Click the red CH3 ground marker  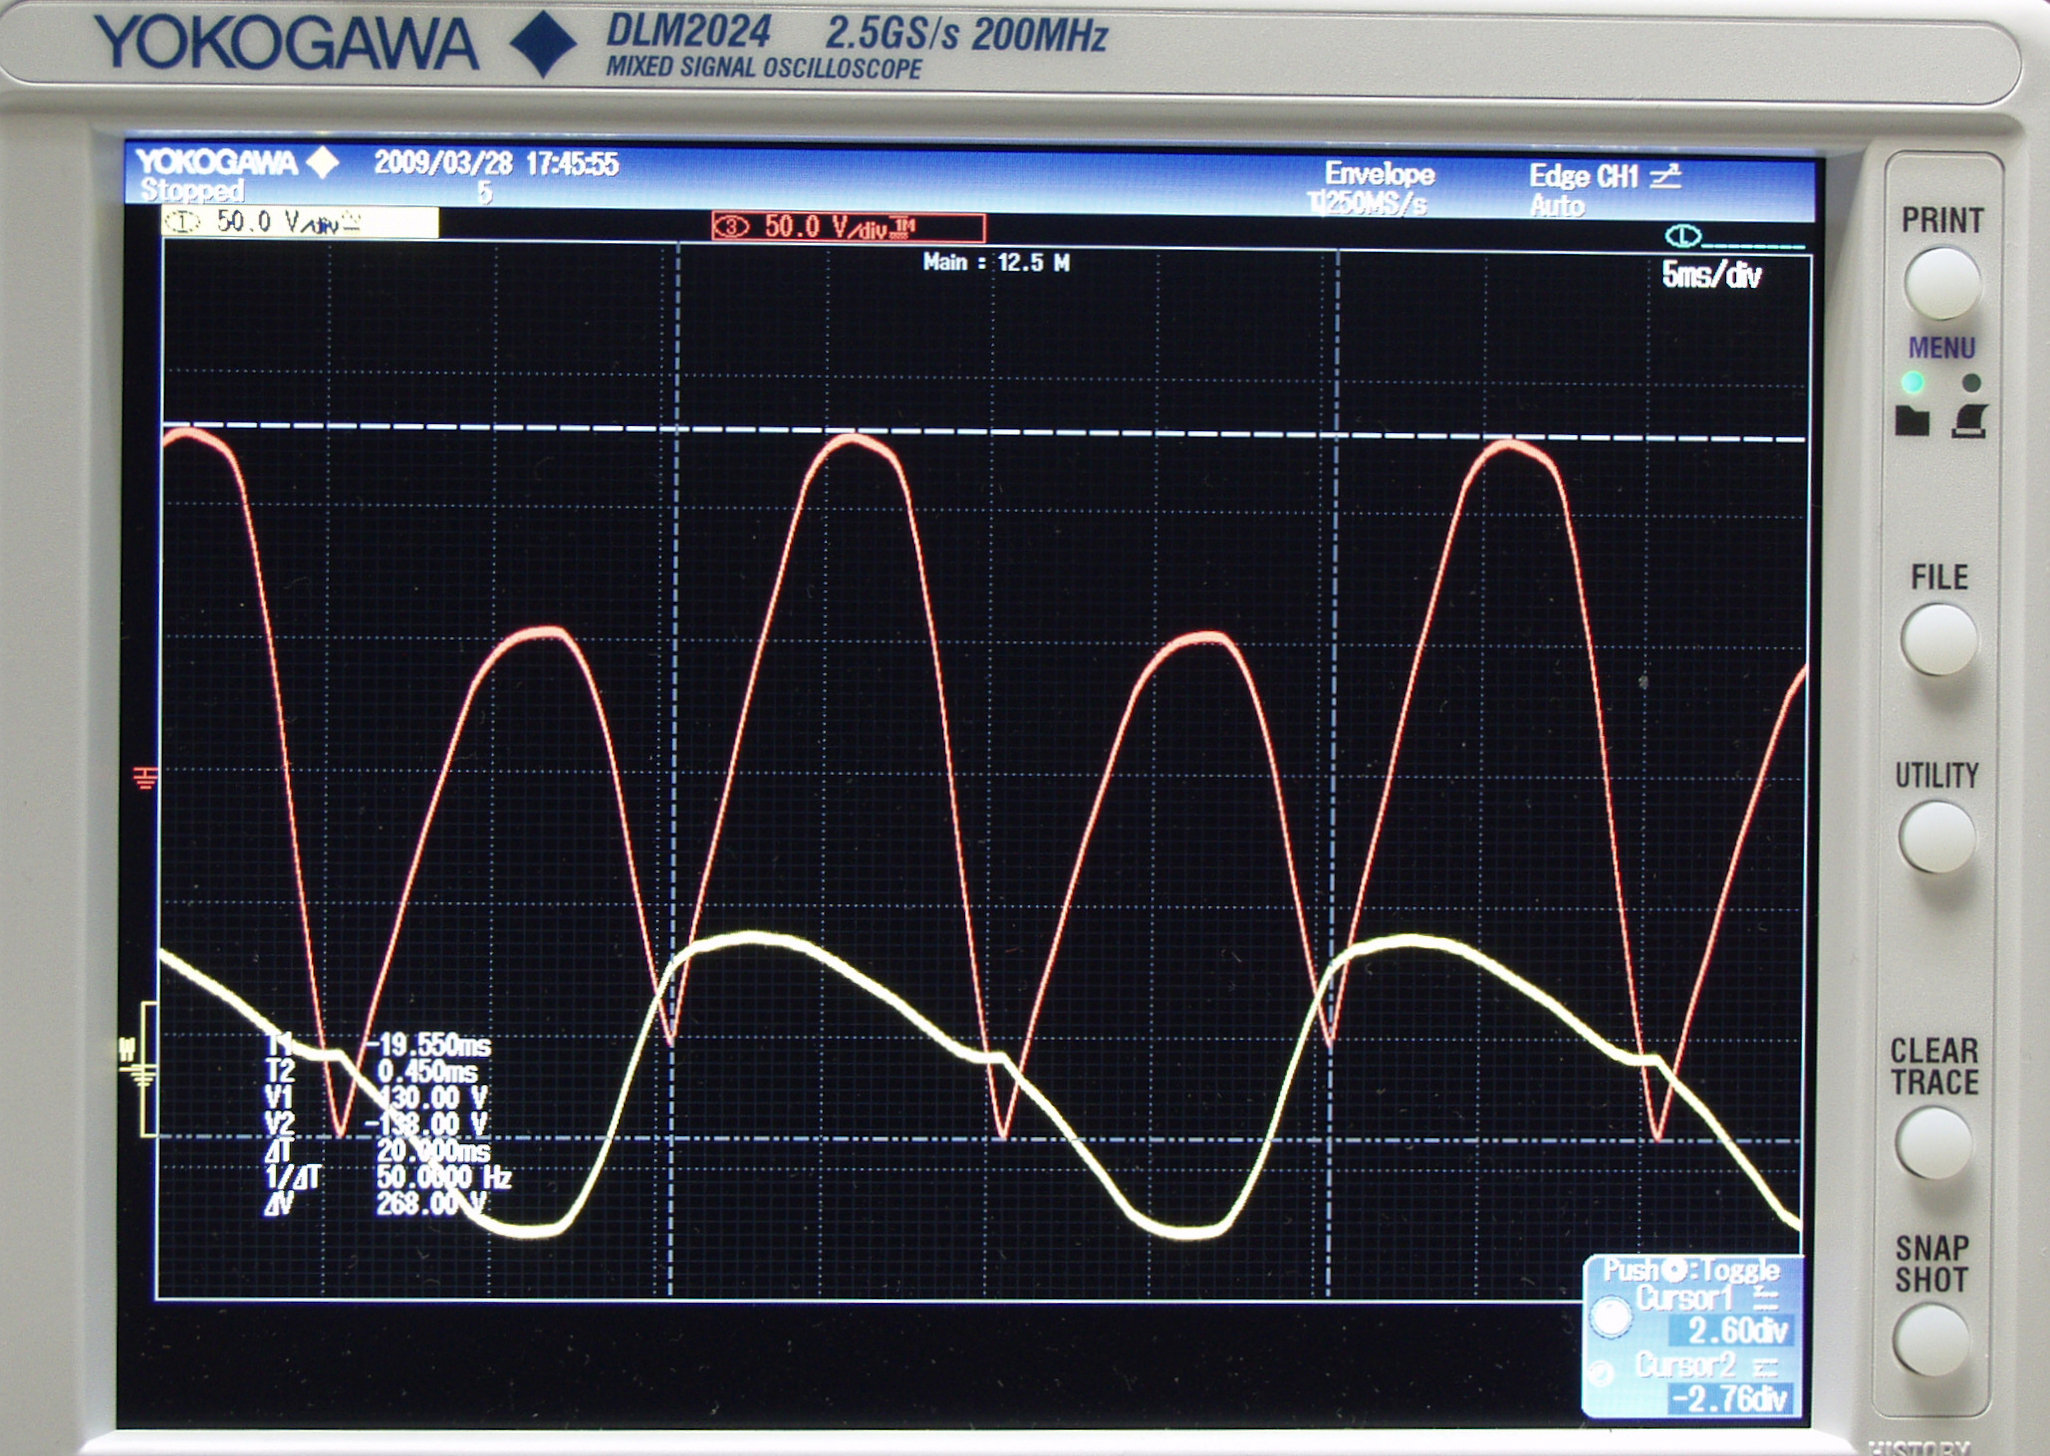click(x=145, y=777)
